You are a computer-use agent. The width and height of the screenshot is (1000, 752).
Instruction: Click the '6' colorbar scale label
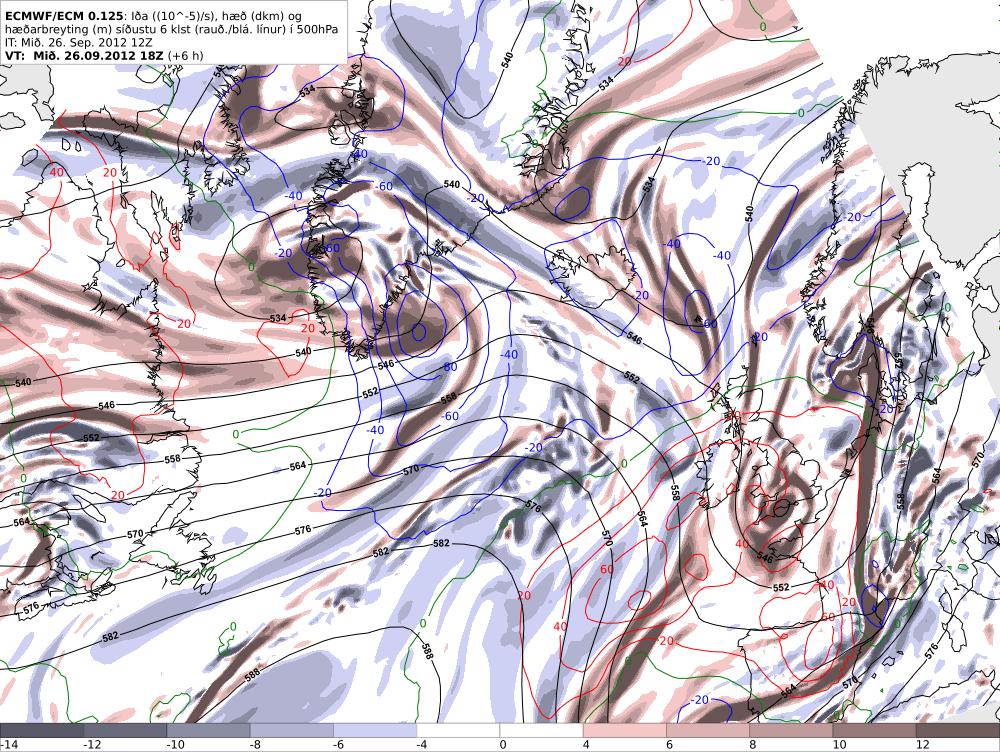[x=670, y=744]
